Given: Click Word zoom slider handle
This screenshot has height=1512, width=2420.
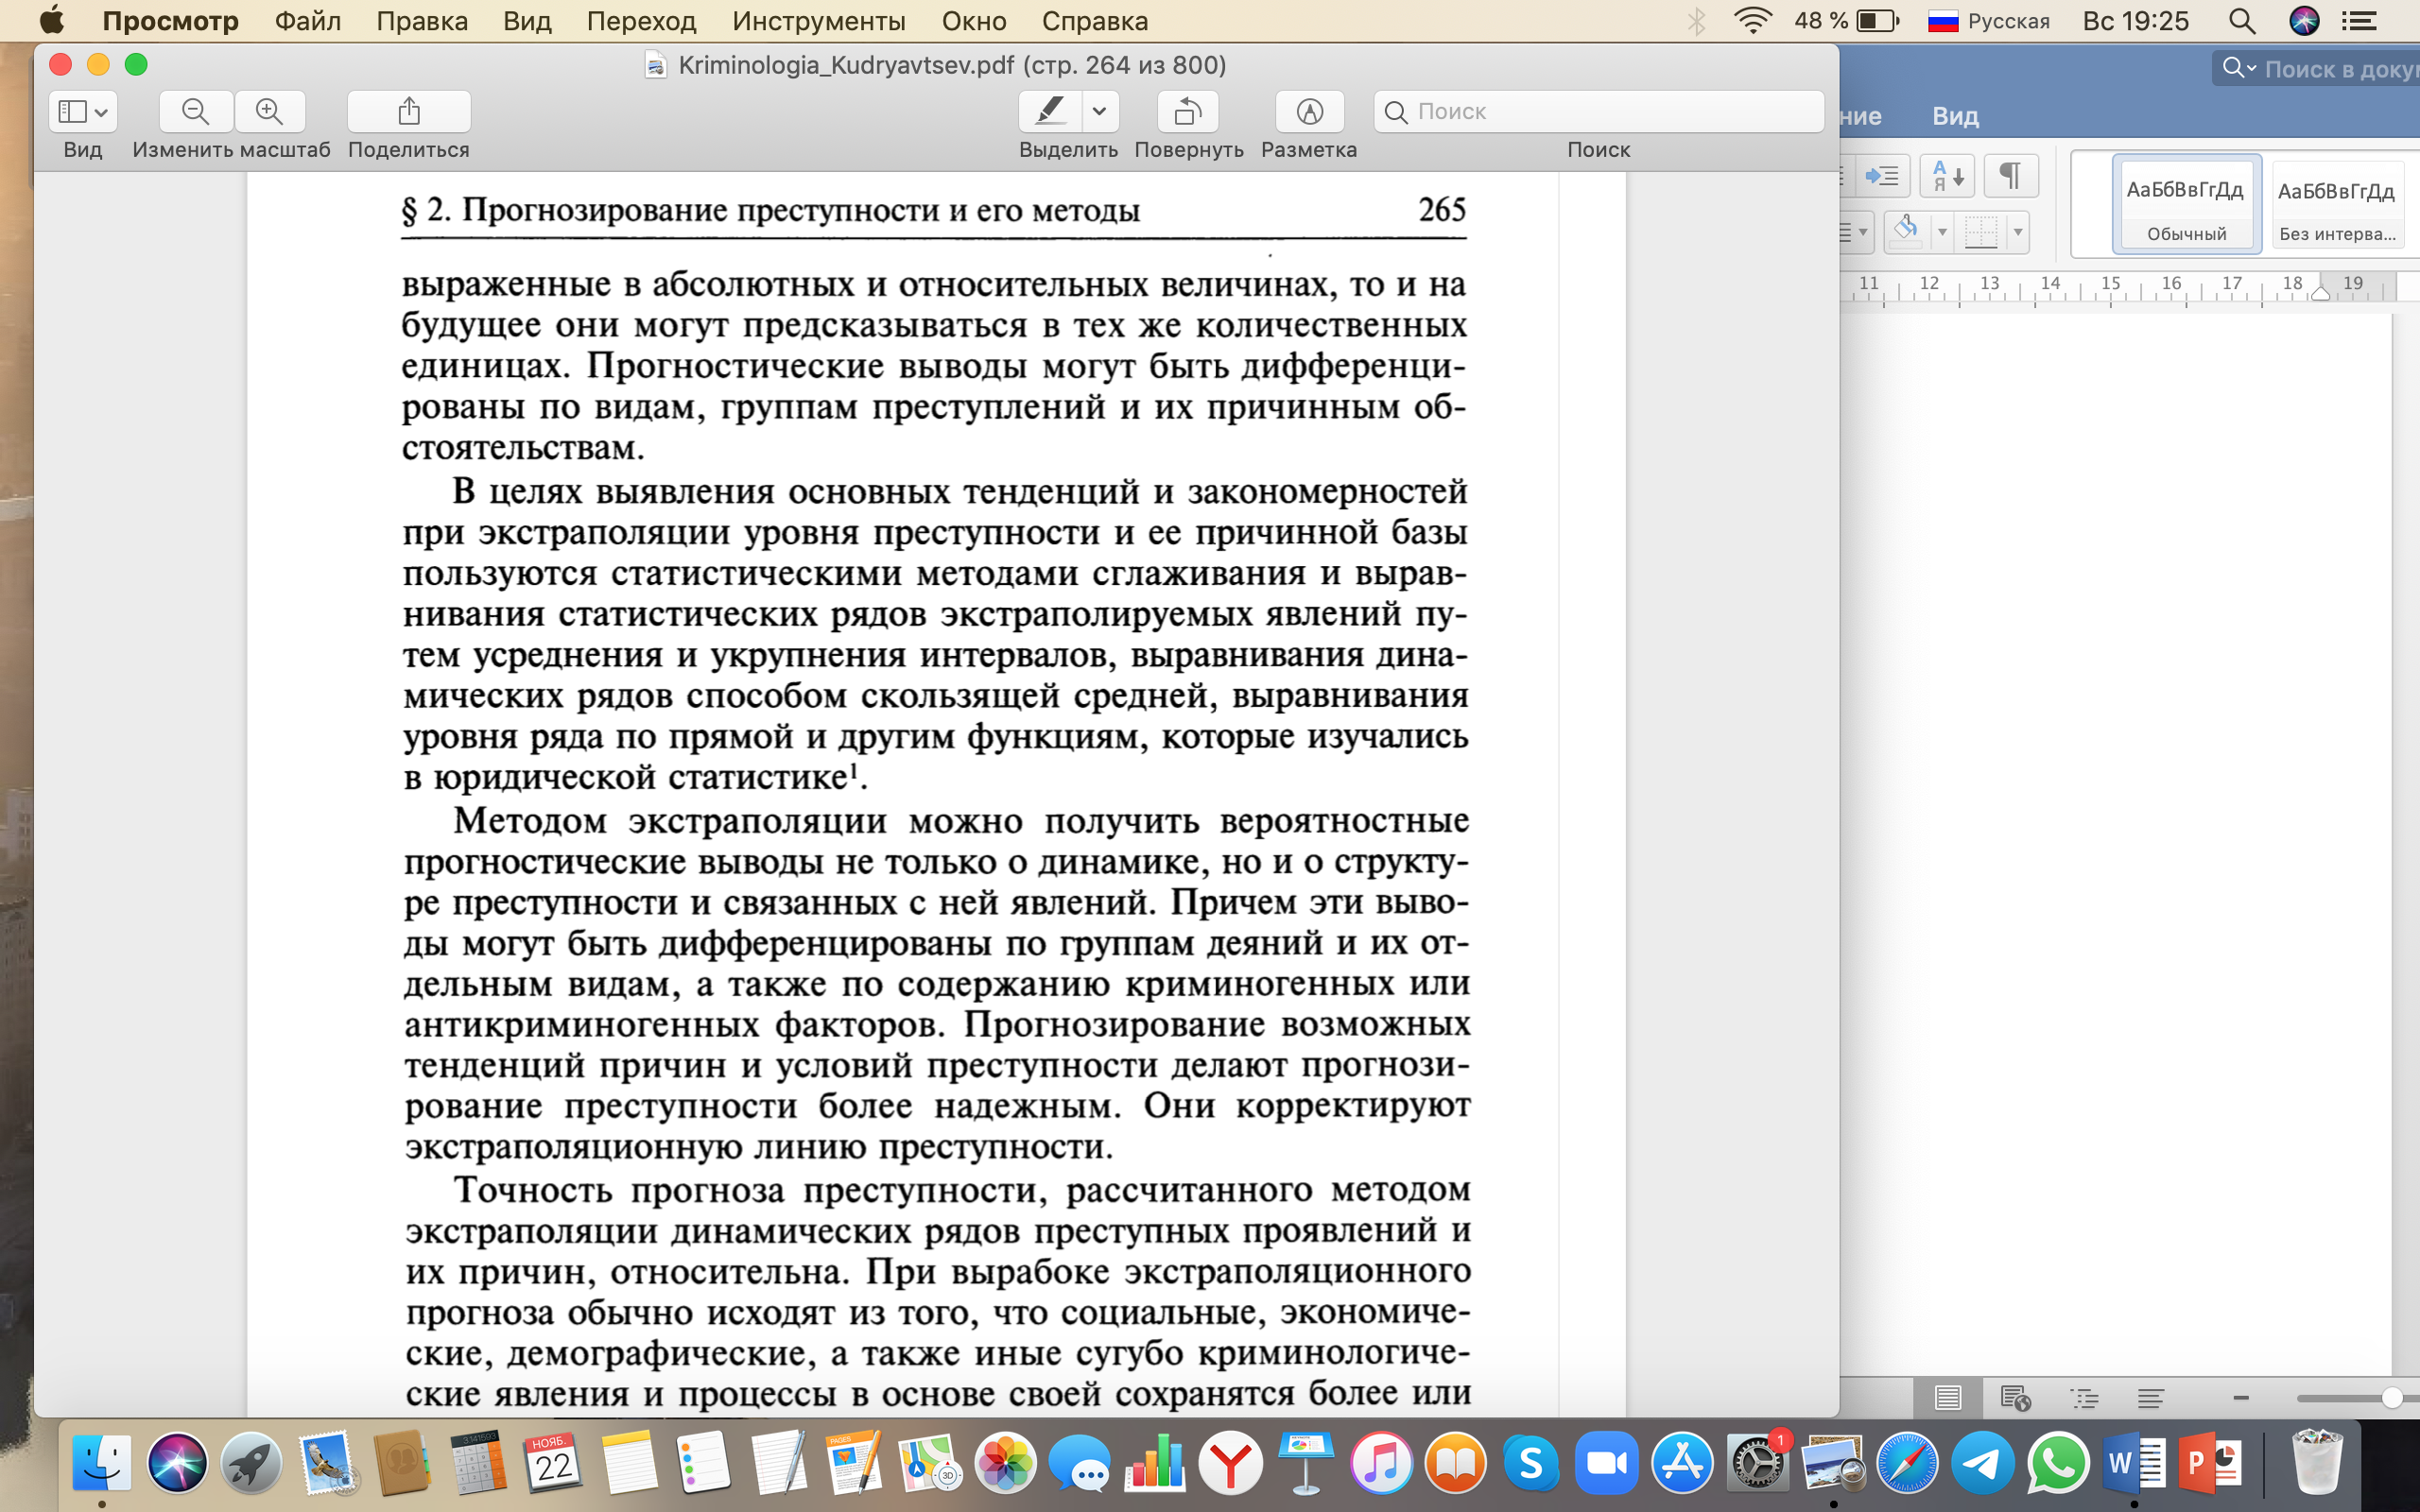Looking at the screenshot, I should click(2391, 1398).
